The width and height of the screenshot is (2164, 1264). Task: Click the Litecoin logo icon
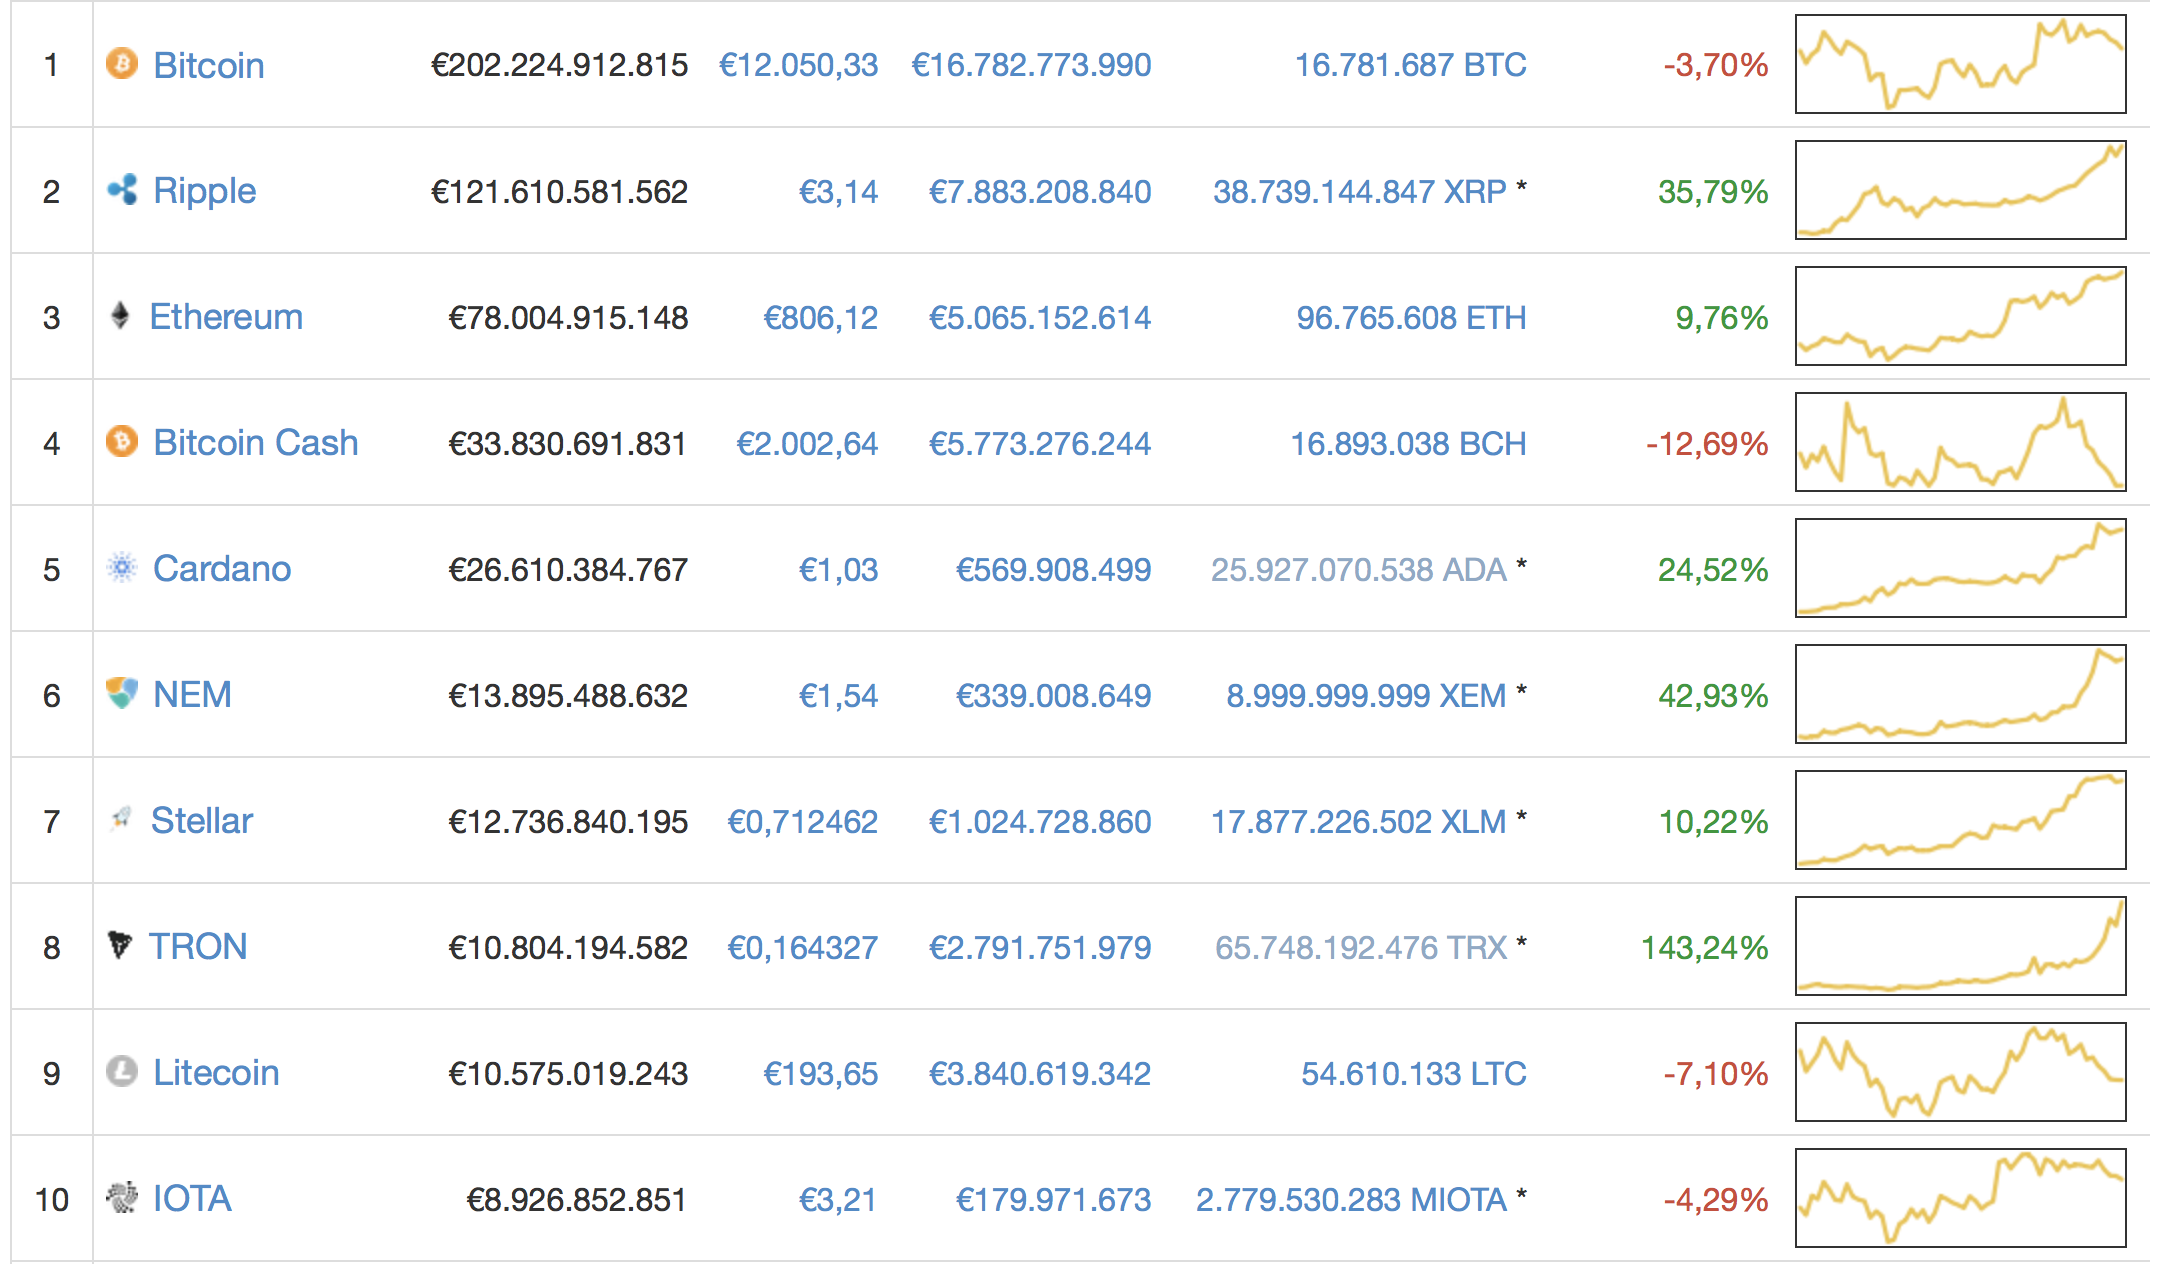click(x=121, y=1072)
